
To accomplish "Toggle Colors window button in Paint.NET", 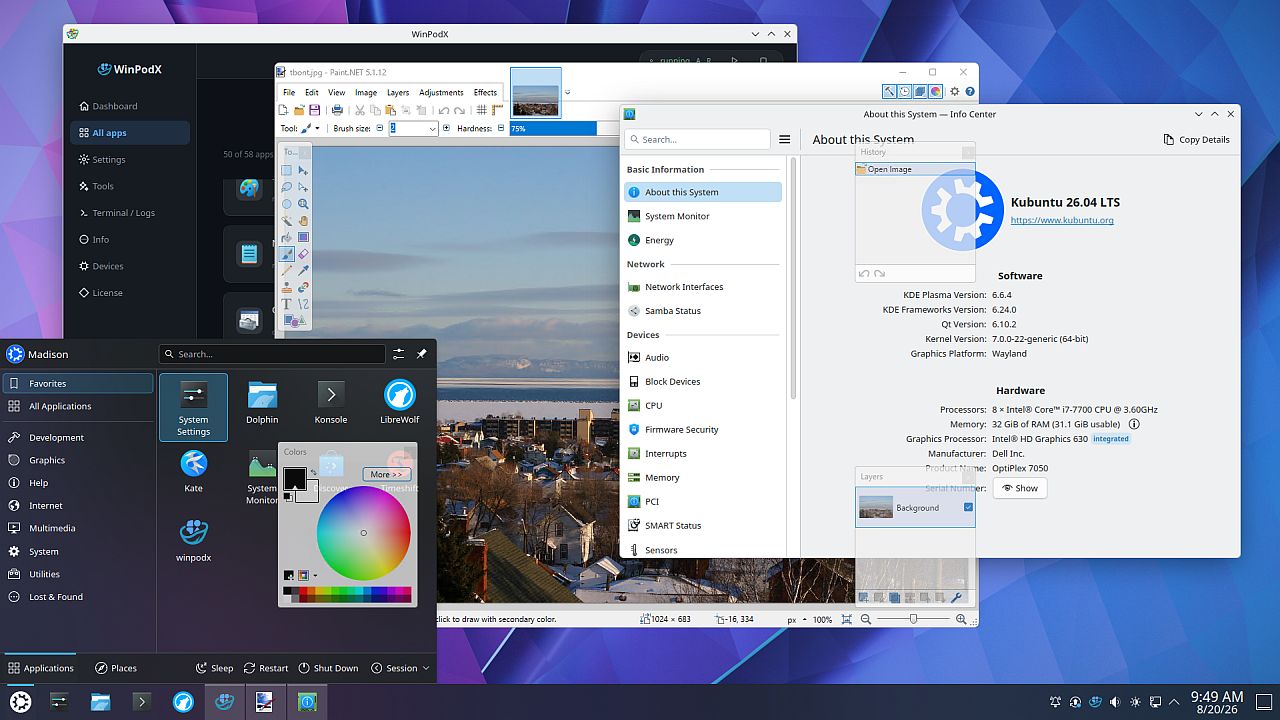I will (936, 91).
